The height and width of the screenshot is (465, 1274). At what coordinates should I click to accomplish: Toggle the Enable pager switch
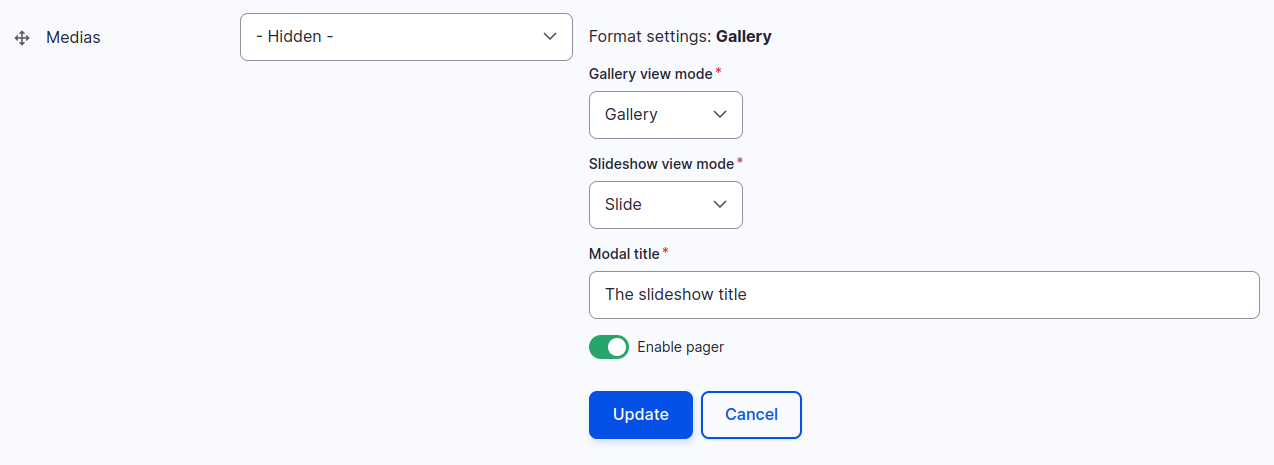609,347
